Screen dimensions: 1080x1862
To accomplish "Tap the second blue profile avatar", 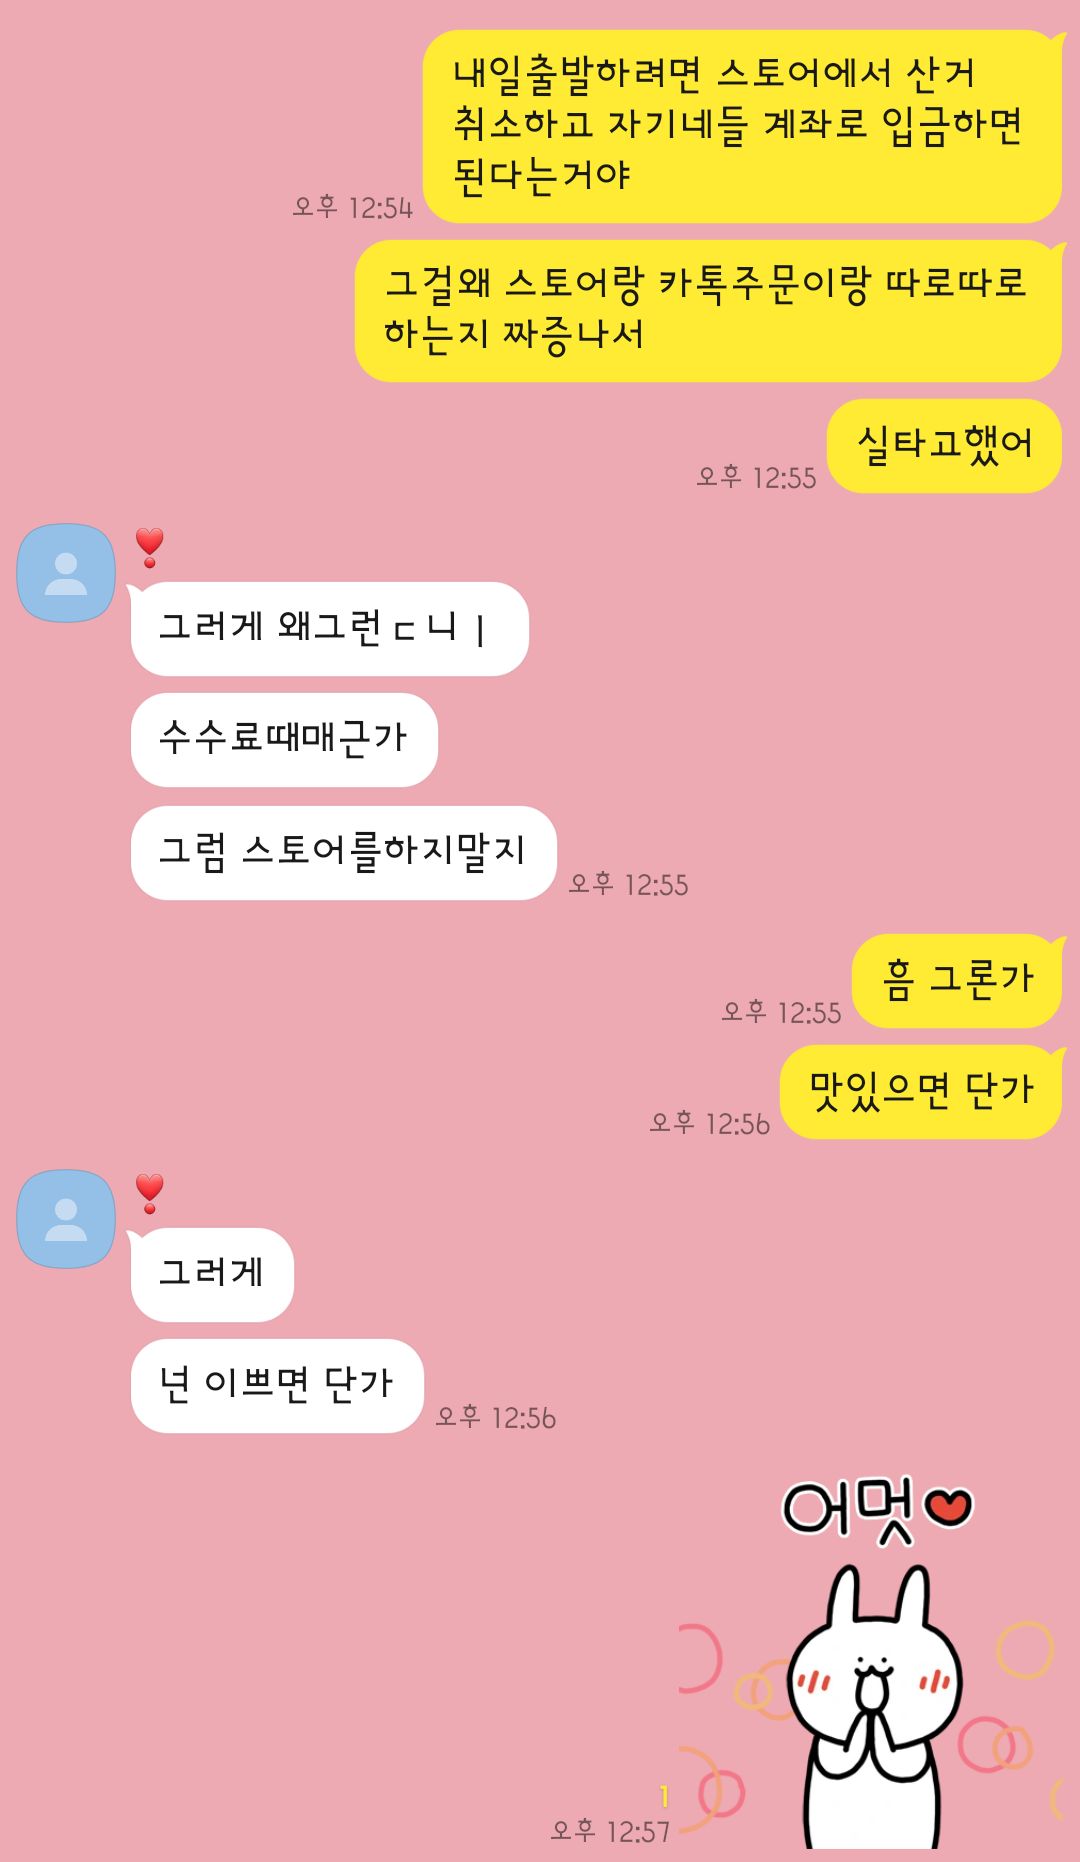I will coord(66,1219).
